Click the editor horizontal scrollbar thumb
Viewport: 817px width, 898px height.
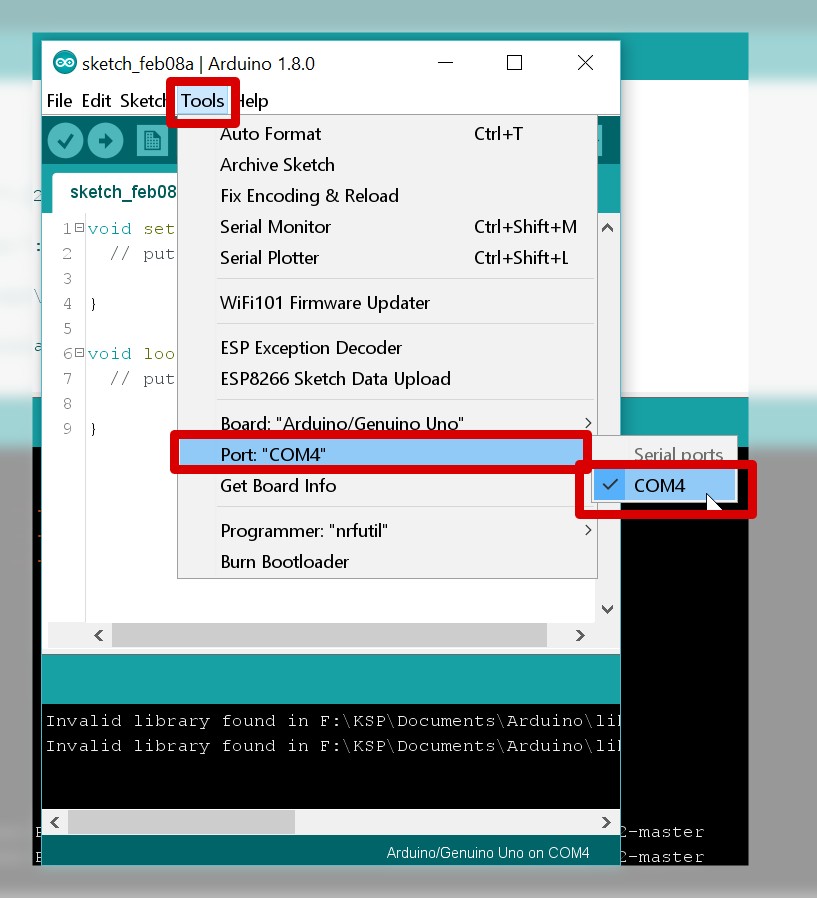[x=329, y=635]
